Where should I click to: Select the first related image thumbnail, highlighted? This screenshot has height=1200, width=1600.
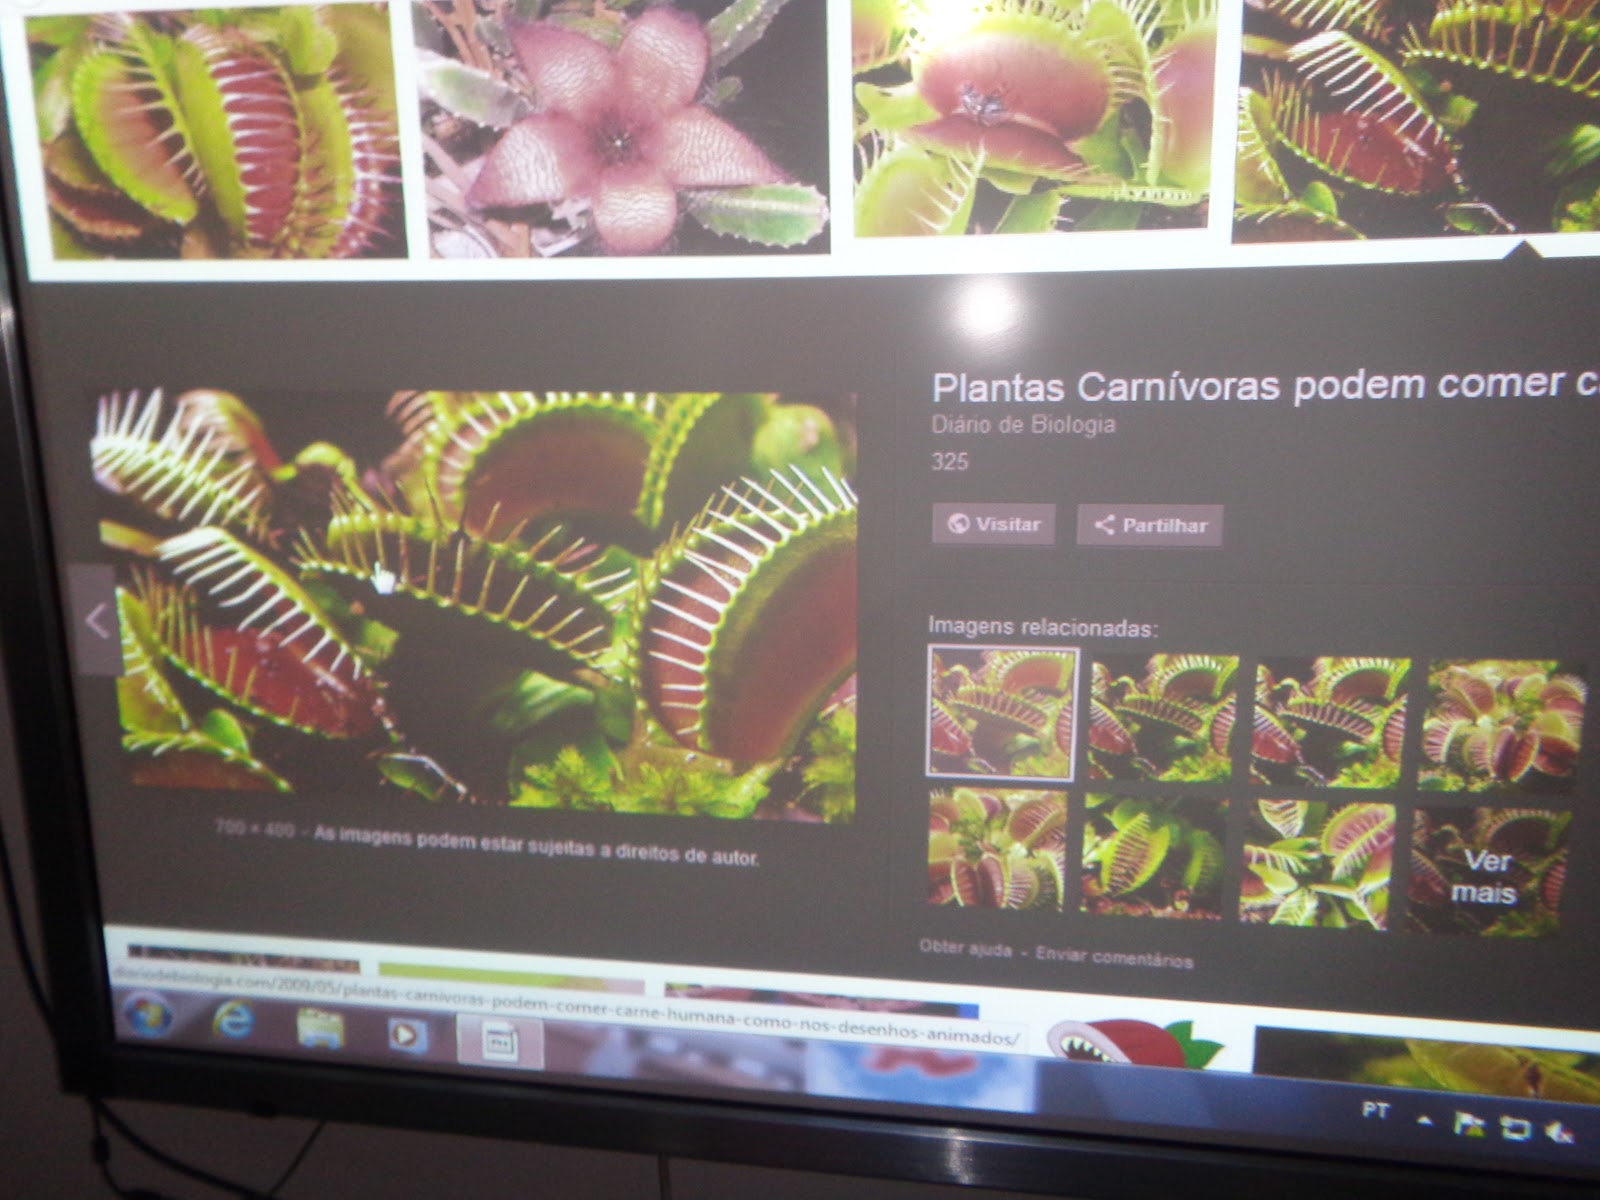1003,712
